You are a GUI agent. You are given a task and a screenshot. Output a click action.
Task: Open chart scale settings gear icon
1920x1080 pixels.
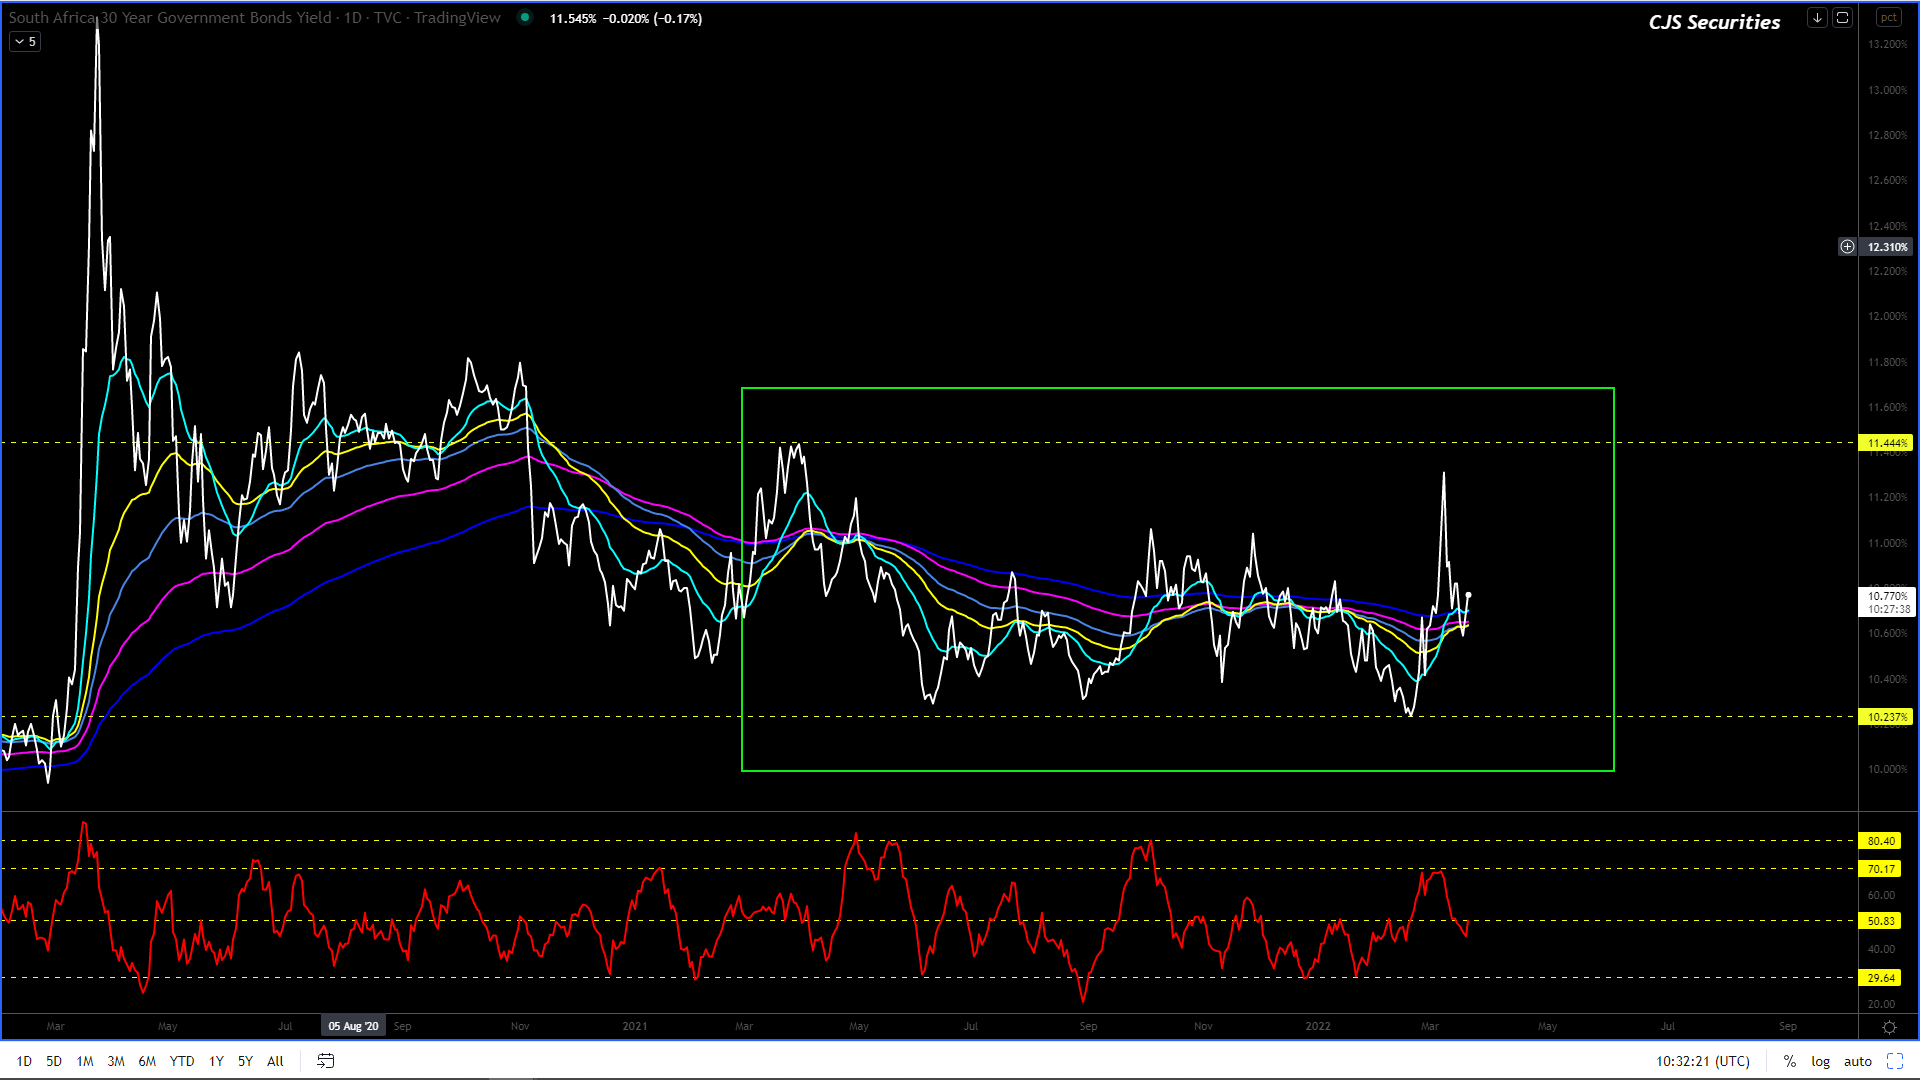pyautogui.click(x=1889, y=1027)
